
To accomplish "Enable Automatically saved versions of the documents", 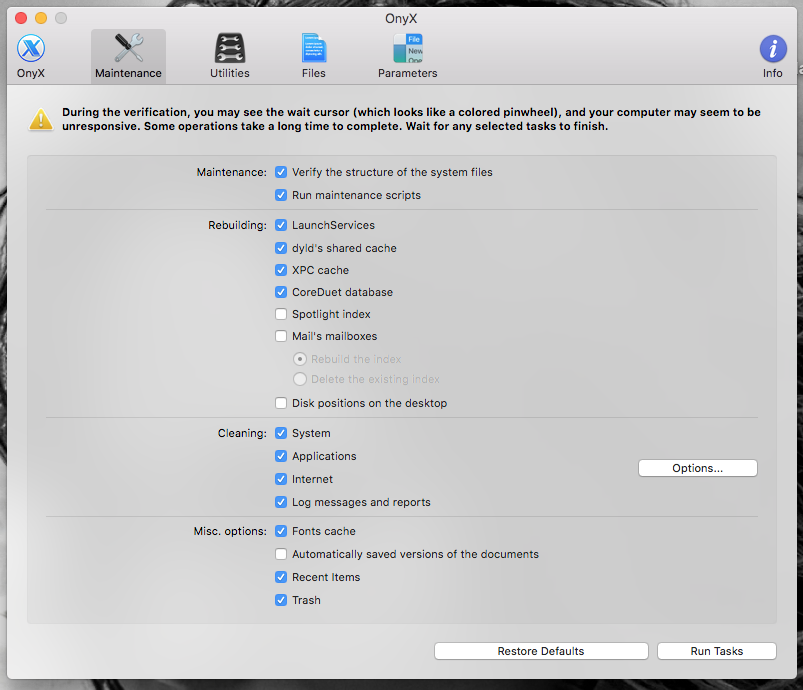I will [281, 554].
